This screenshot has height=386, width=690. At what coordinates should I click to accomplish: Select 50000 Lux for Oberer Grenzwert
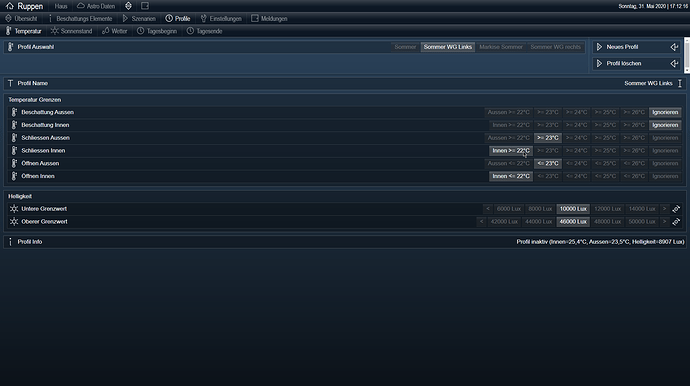point(642,222)
